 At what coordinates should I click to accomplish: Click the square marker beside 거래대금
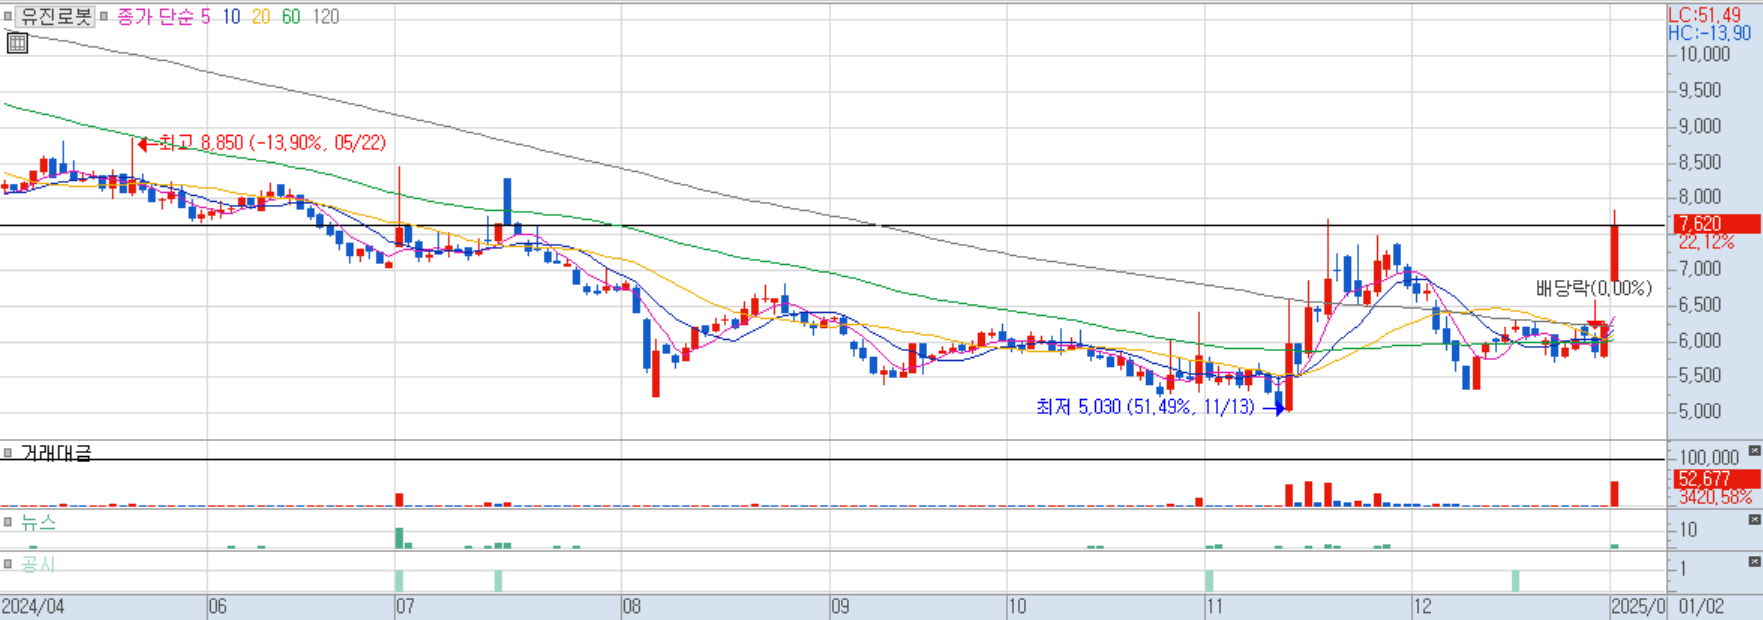click(x=8, y=453)
